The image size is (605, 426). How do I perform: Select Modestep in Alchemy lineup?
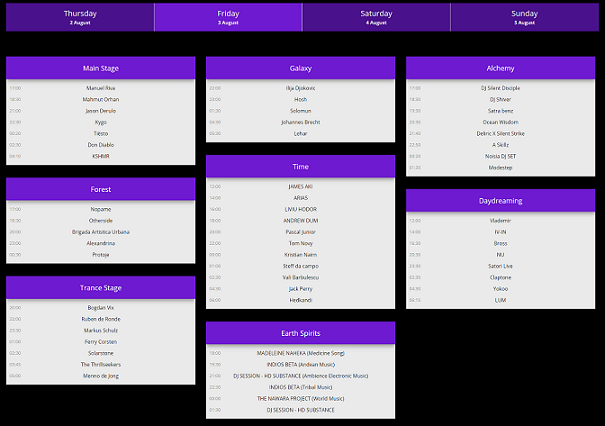(500, 167)
